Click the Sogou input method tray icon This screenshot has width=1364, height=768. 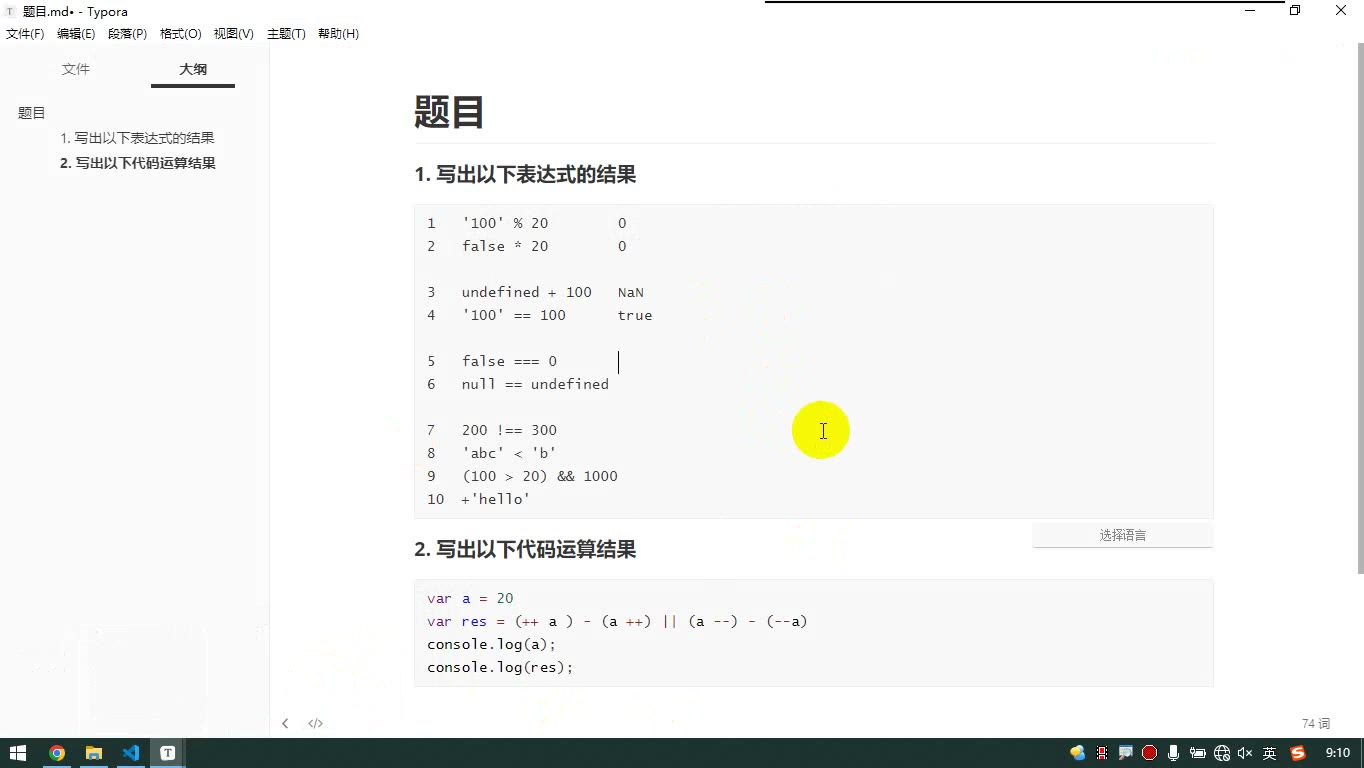1298,753
